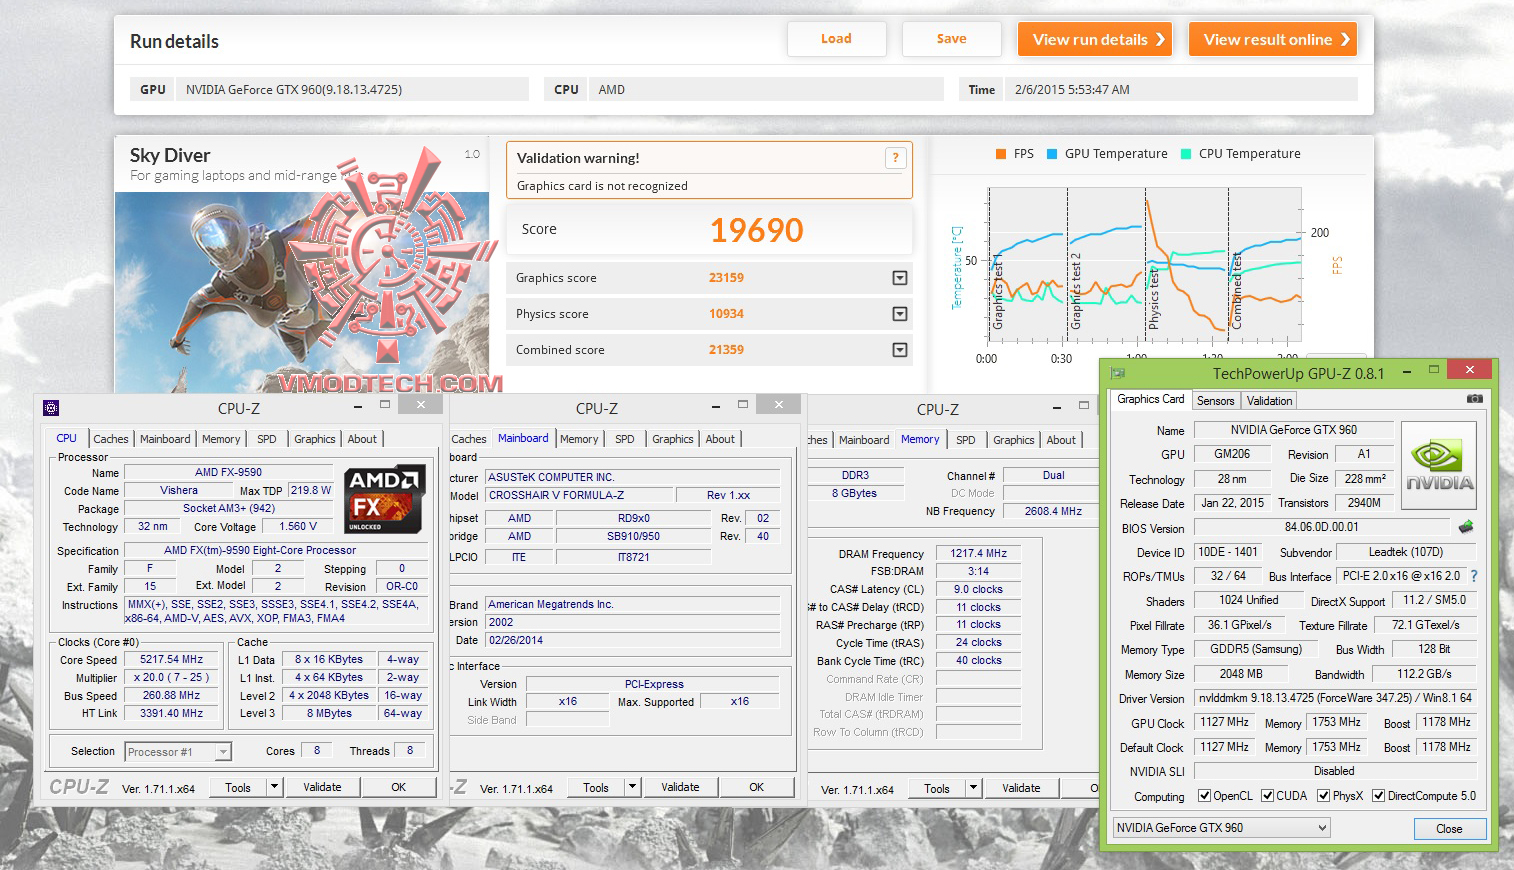This screenshot has height=870, width=1514.
Task: Switch to Mainboard tab in first CPU-Z
Action: coord(165,439)
